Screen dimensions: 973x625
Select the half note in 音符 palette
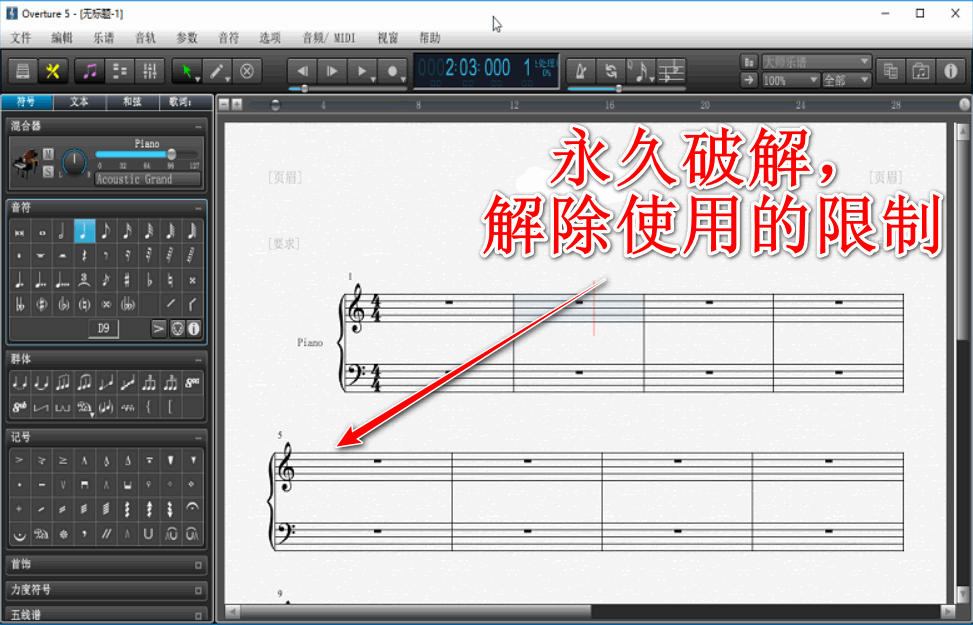[x=62, y=232]
